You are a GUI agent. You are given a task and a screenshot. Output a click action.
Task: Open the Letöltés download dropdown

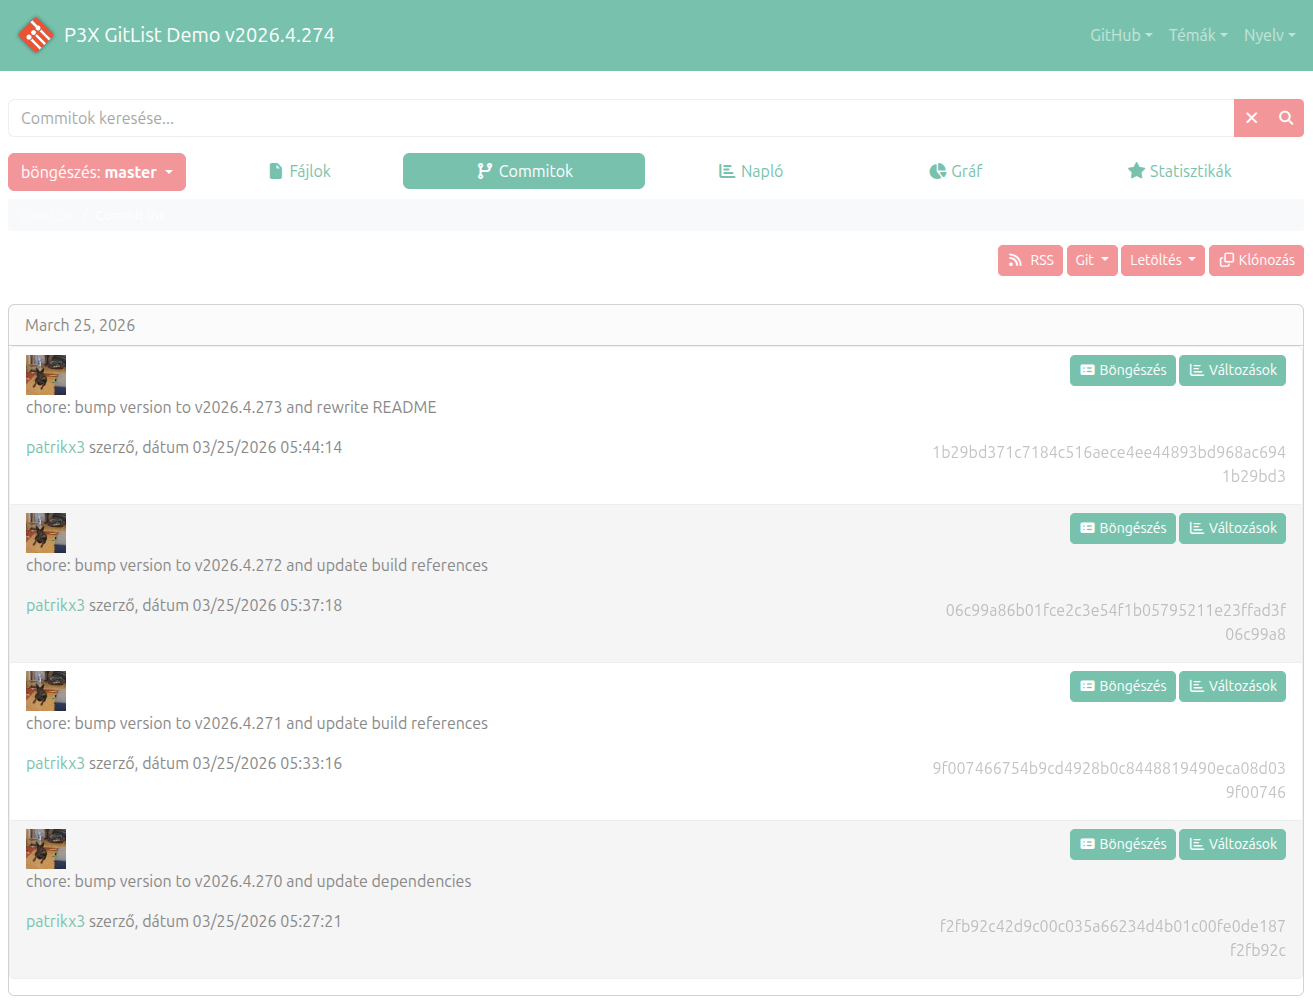(1162, 260)
